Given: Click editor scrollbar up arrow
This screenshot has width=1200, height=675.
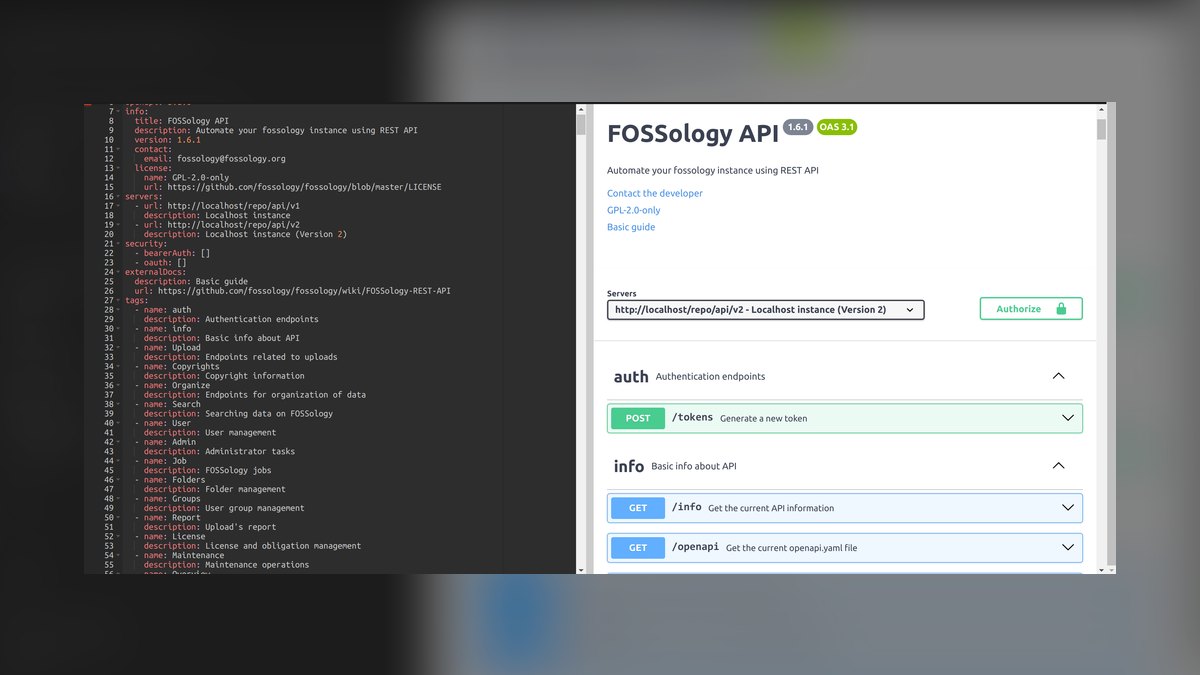Looking at the screenshot, I should (581, 108).
